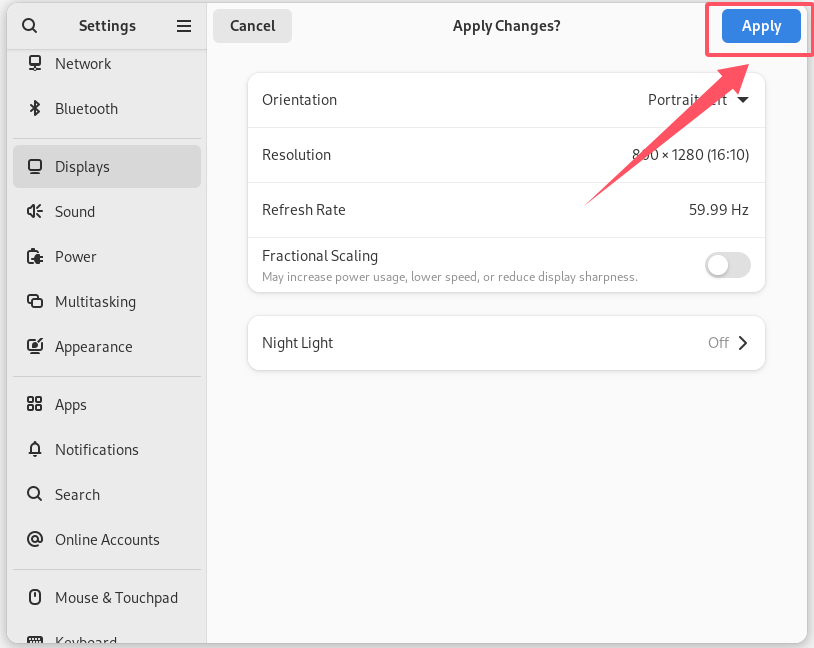Select Sound in the sidebar
The height and width of the screenshot is (648, 814).
tap(107, 211)
